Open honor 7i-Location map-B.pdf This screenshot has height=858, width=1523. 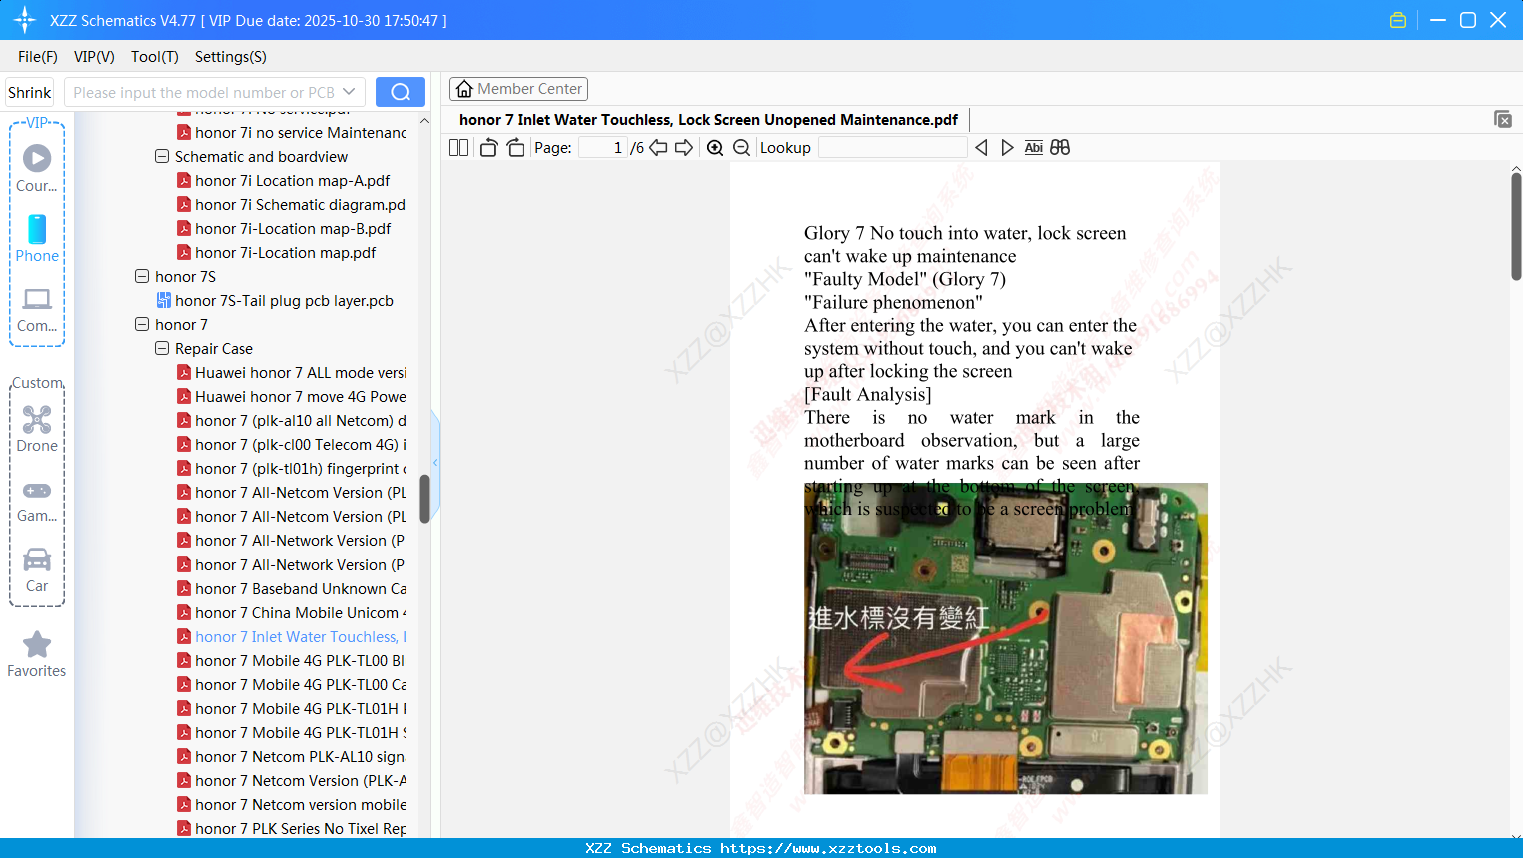(x=292, y=229)
